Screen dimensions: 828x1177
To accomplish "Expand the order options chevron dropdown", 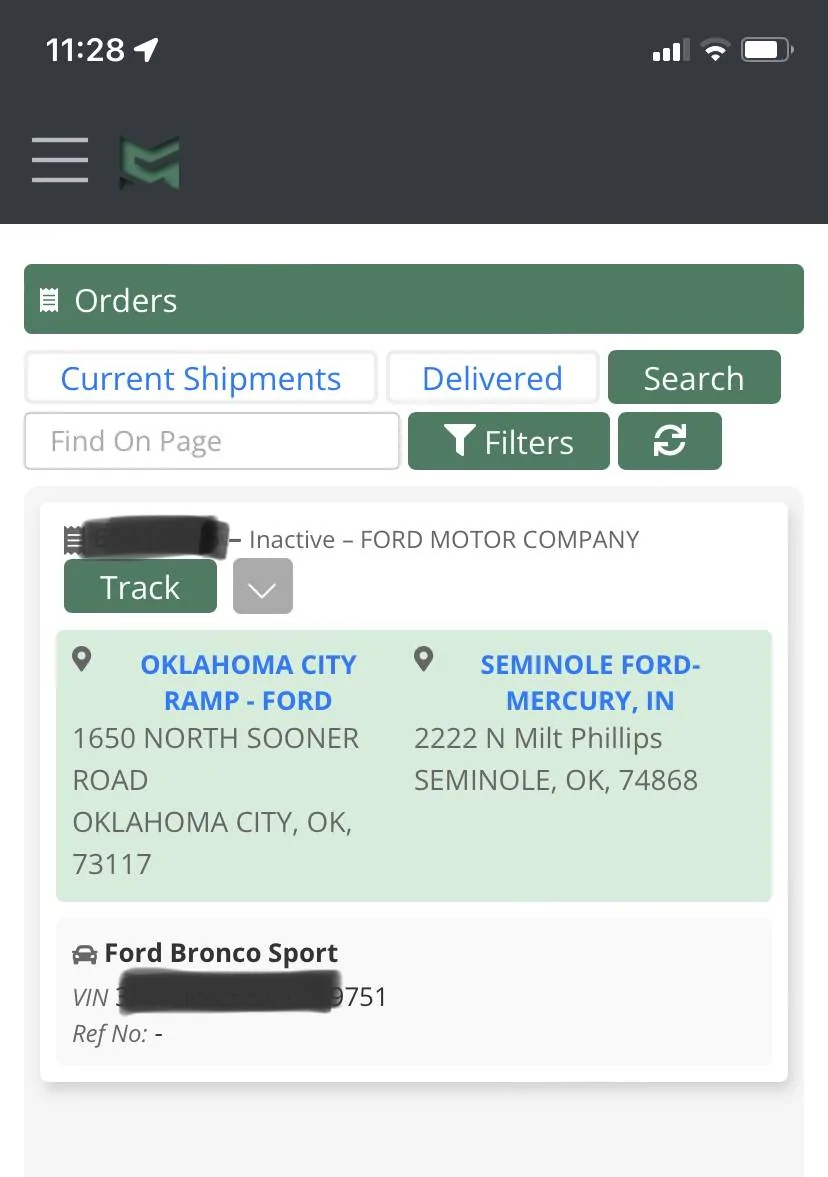I will coord(262,587).
